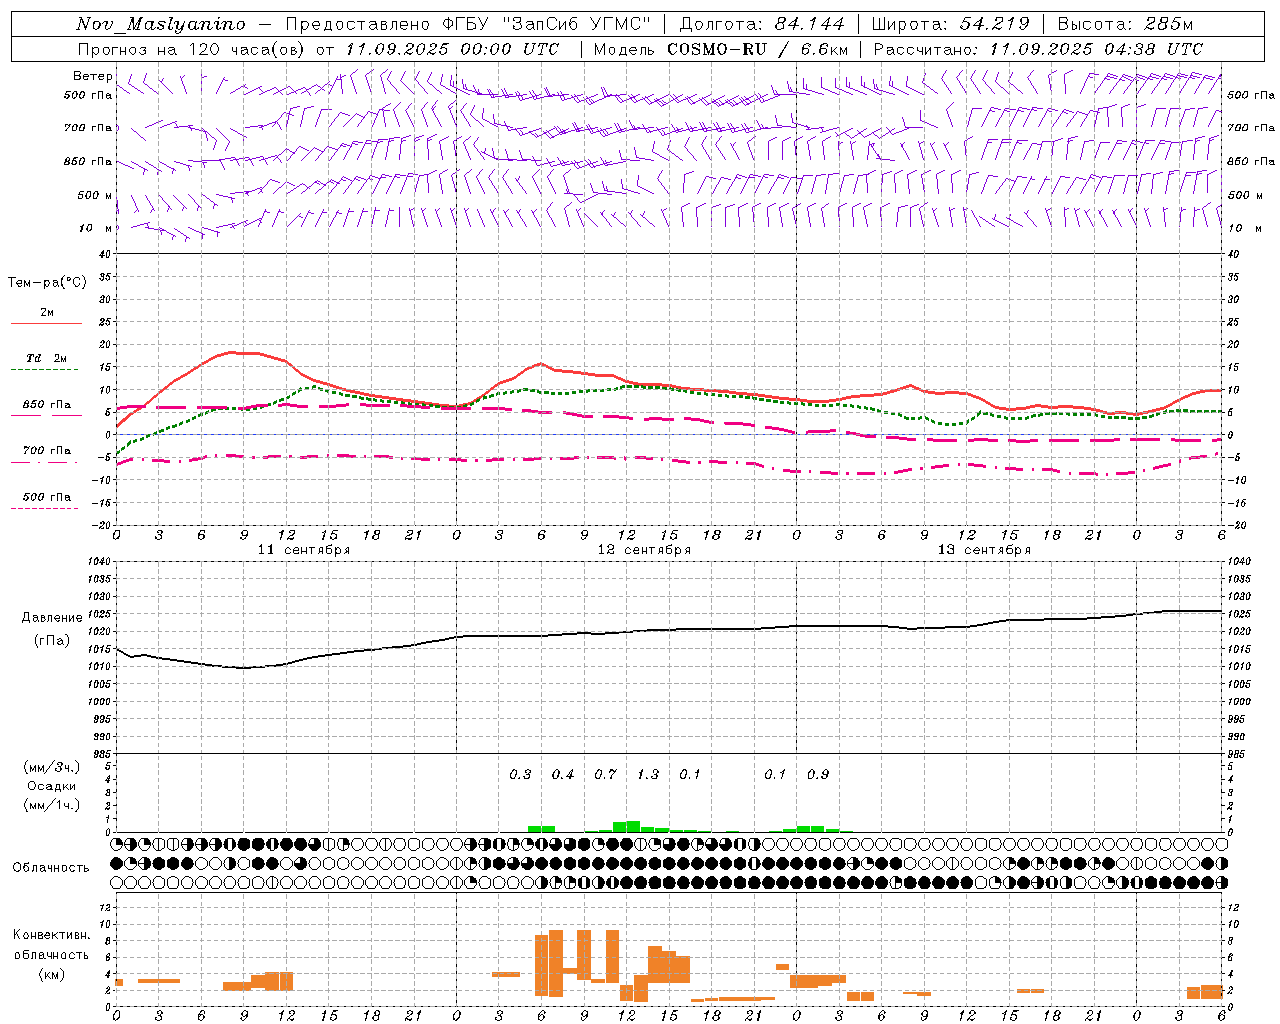Click the Рассчитано 11.09.2025 04:38 UTC timestamp
This screenshot has width=1280, height=1024.
(x=1038, y=49)
